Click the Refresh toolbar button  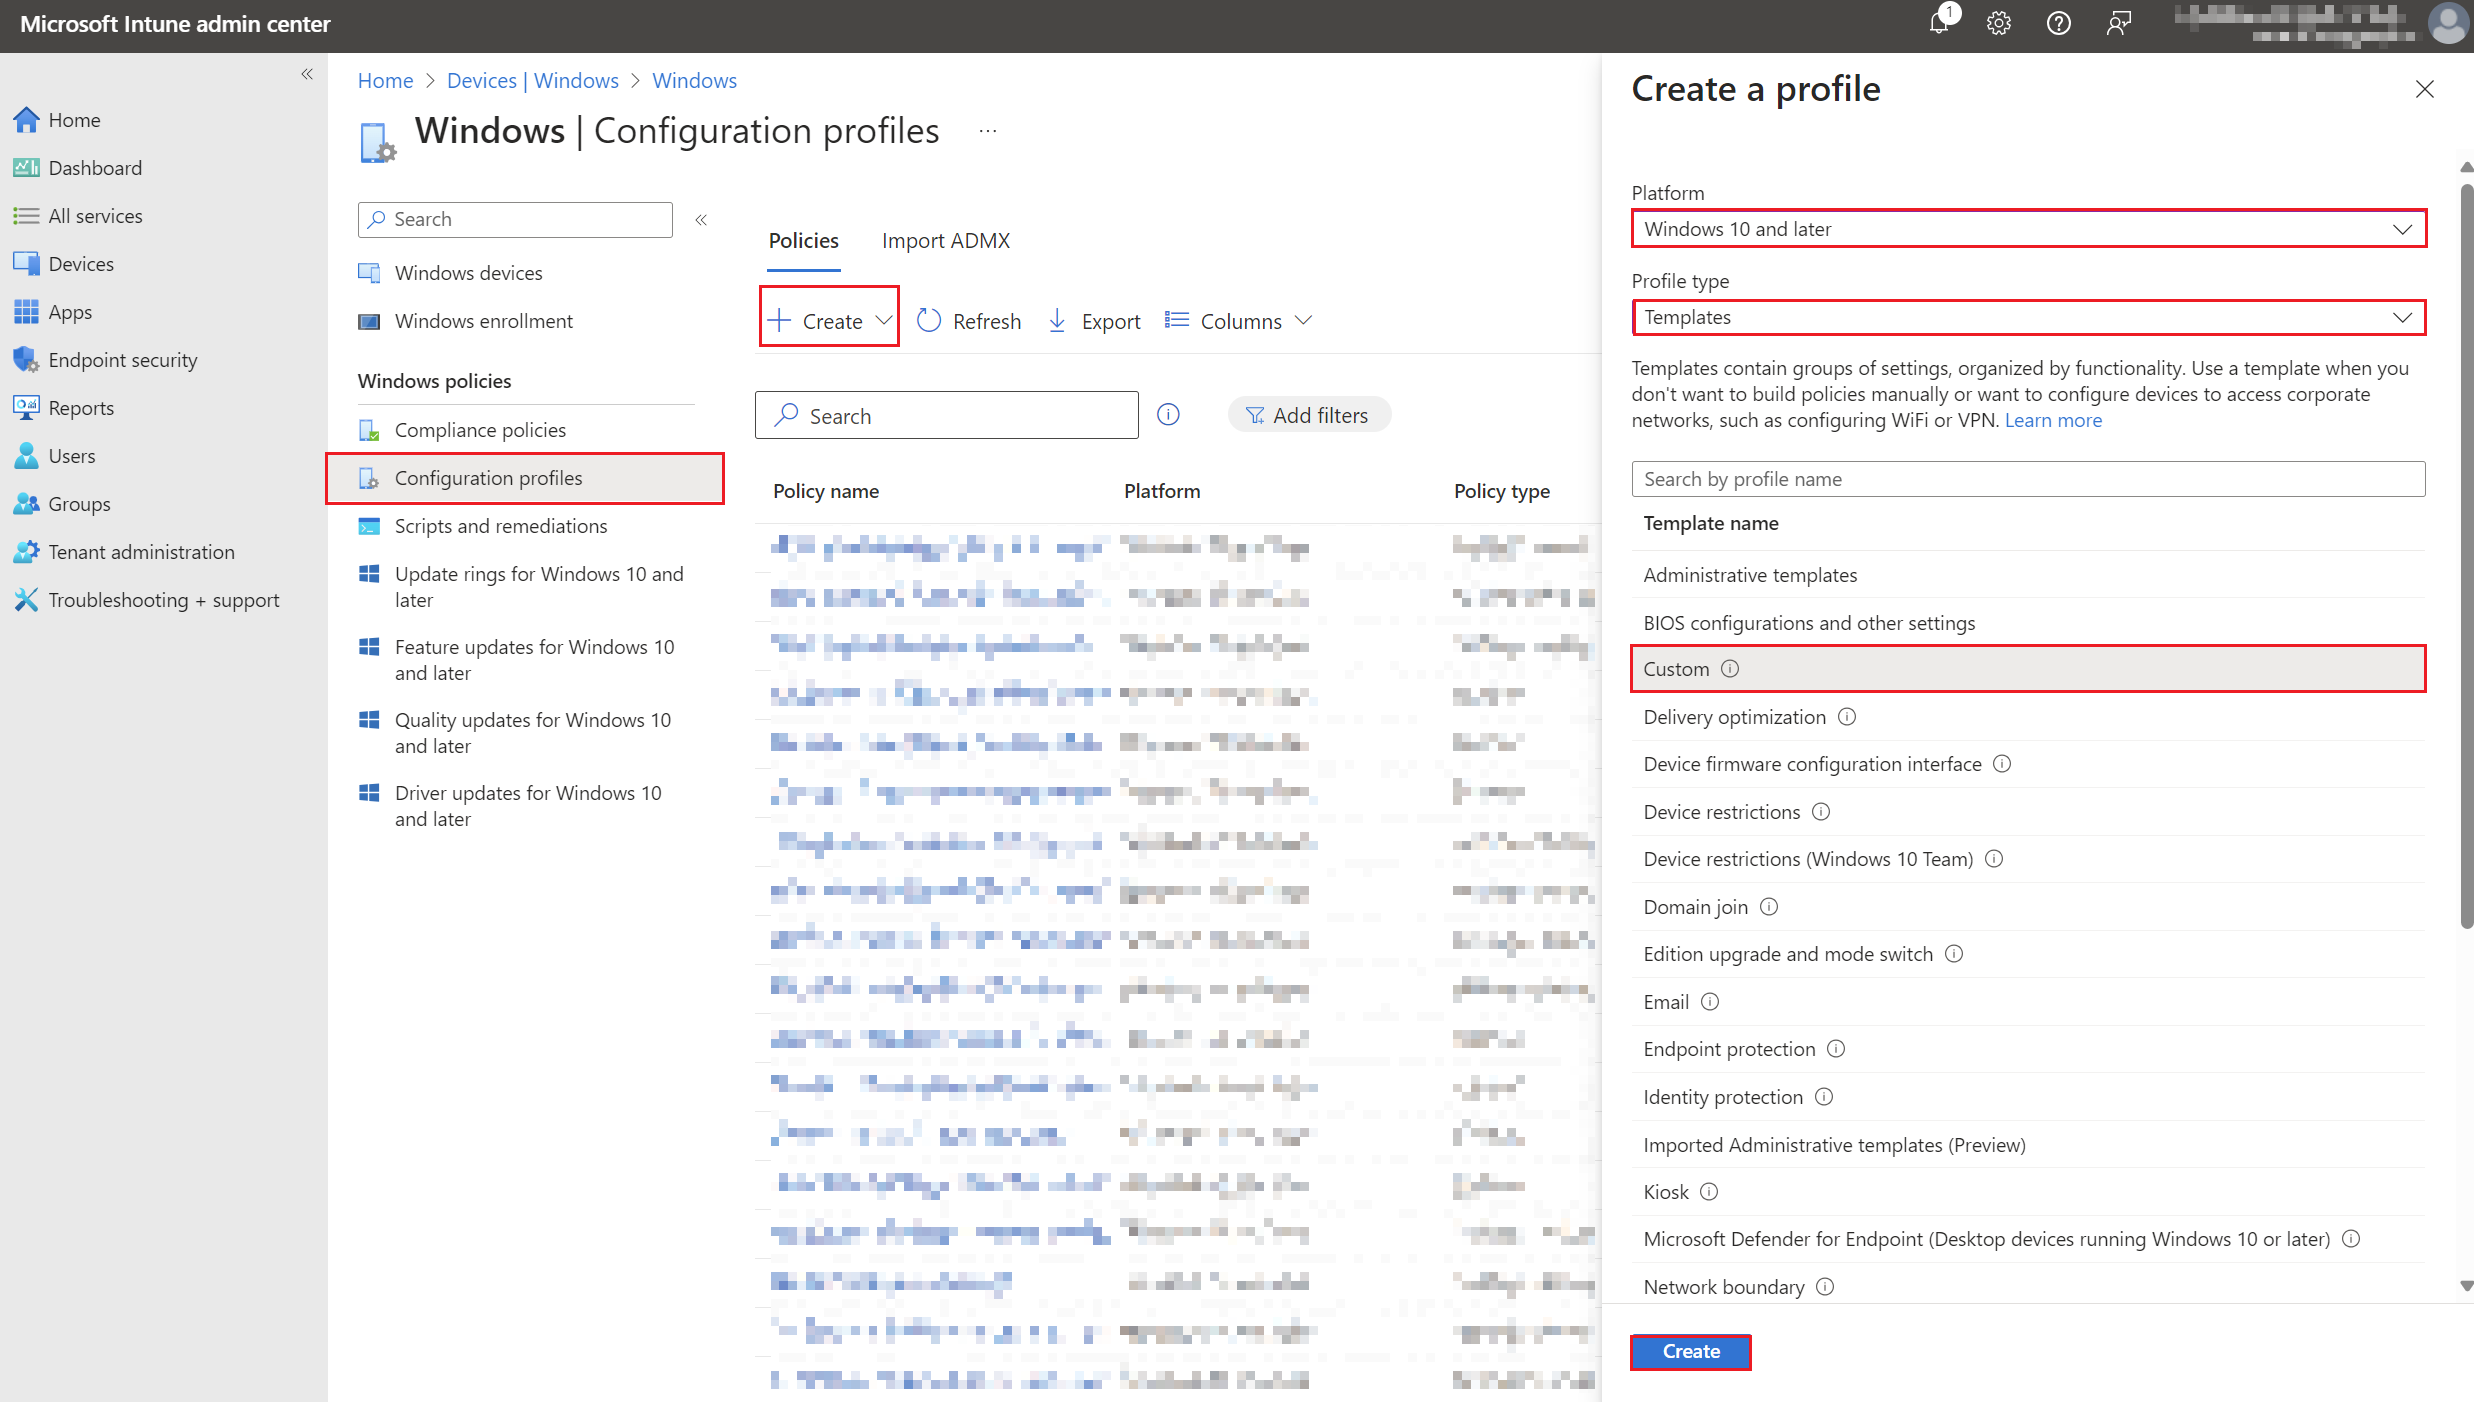[969, 321]
